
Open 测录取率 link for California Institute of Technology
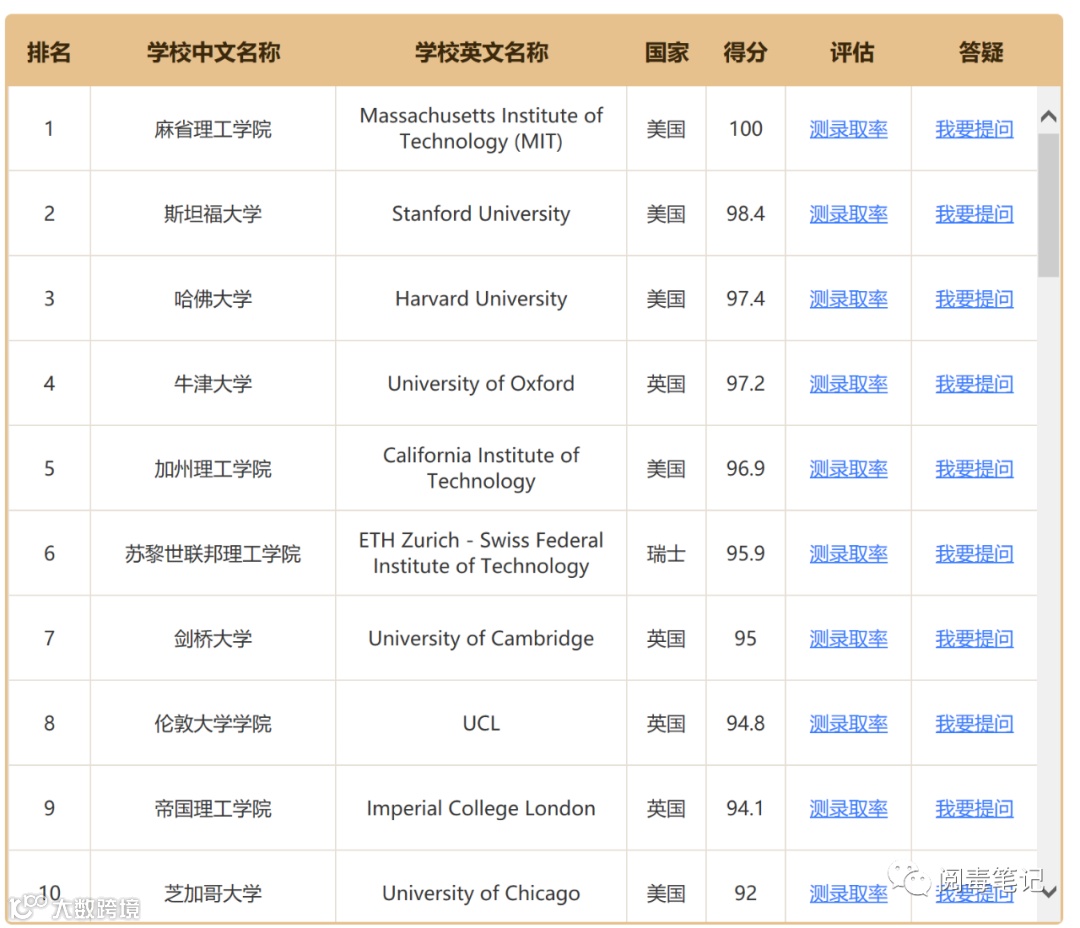pos(848,469)
